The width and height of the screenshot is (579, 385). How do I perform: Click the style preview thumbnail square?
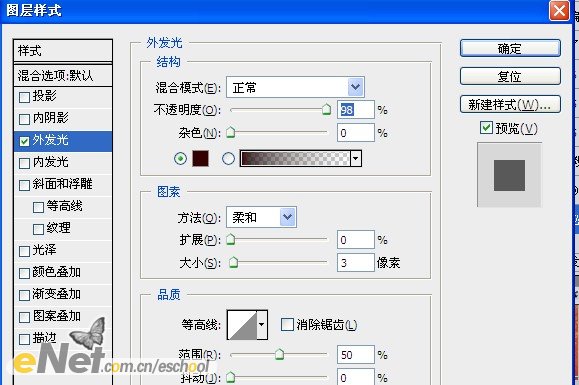[x=509, y=175]
